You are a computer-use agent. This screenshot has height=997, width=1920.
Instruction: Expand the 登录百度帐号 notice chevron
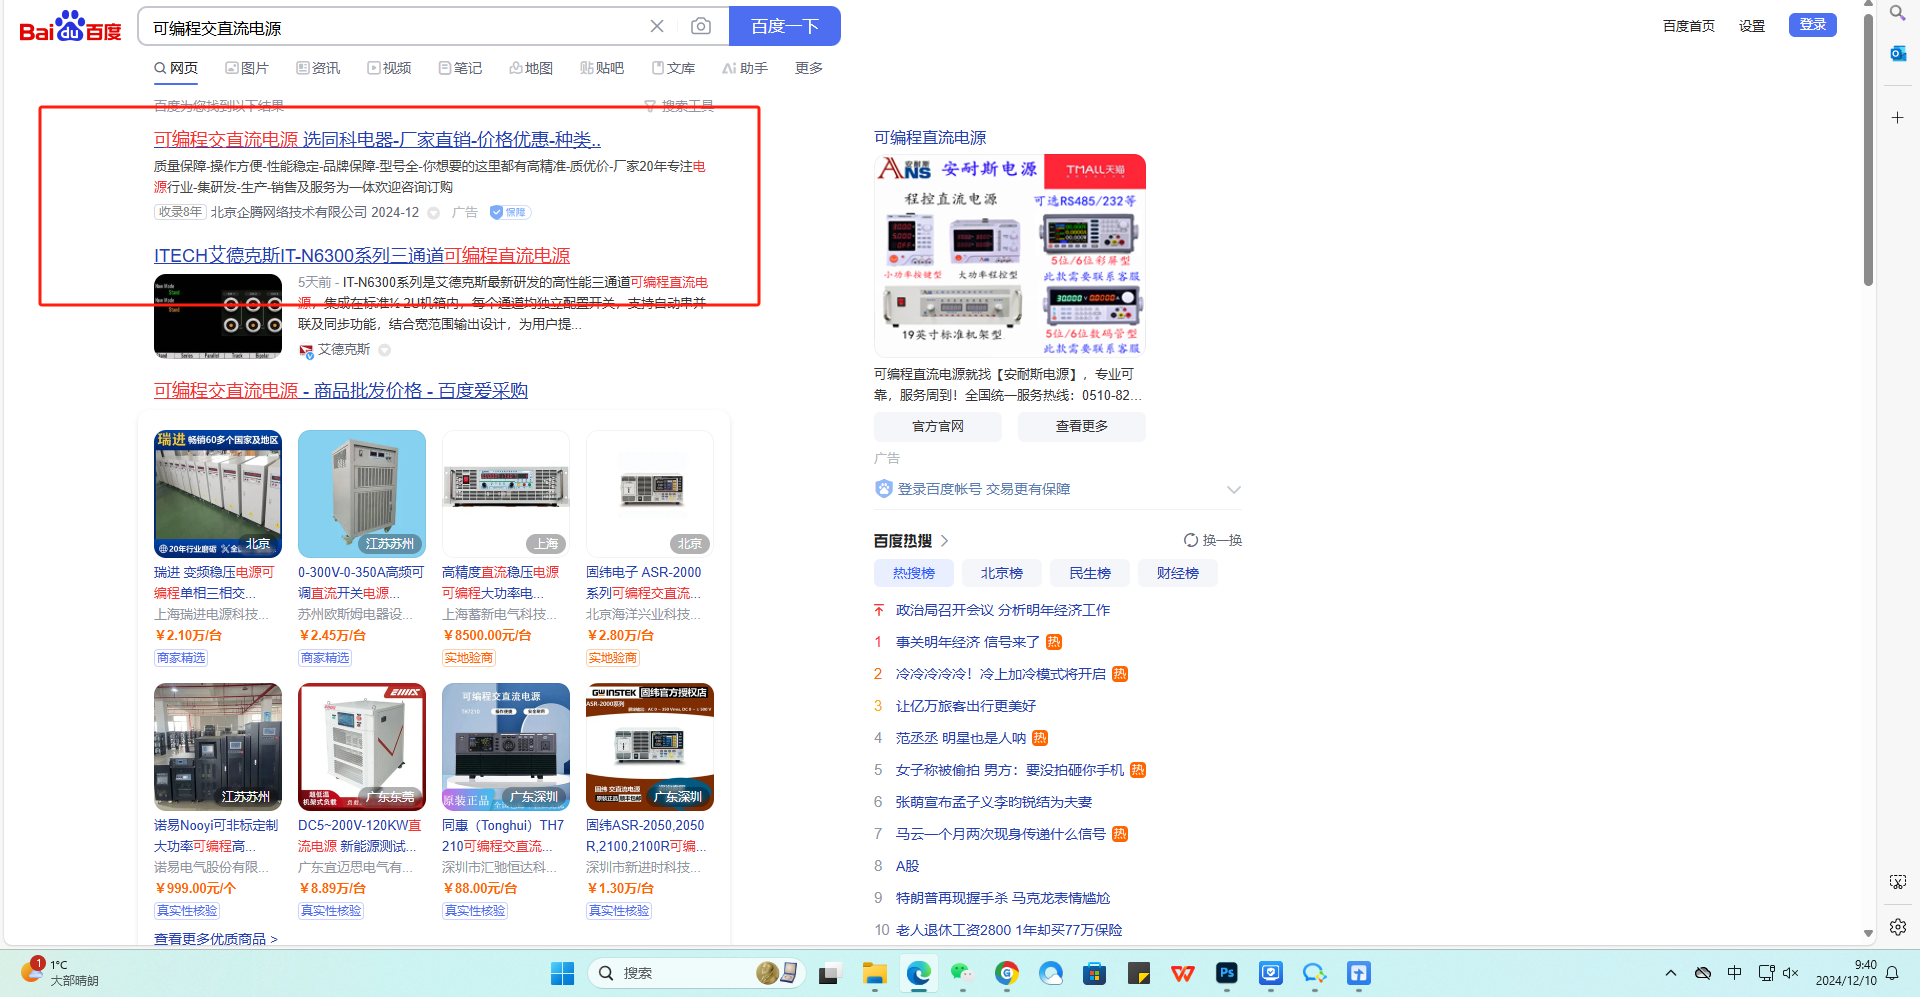(1234, 489)
